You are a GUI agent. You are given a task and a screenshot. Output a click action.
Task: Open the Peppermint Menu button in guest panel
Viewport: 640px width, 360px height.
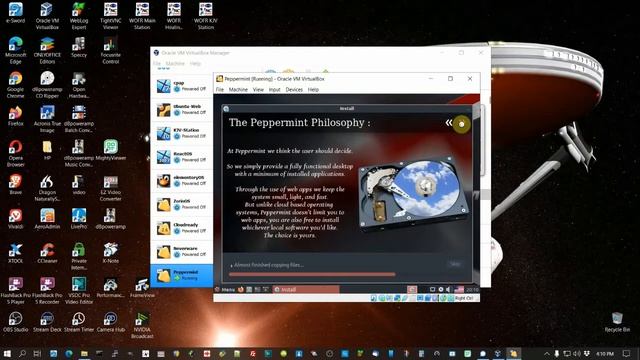[x=225, y=289]
